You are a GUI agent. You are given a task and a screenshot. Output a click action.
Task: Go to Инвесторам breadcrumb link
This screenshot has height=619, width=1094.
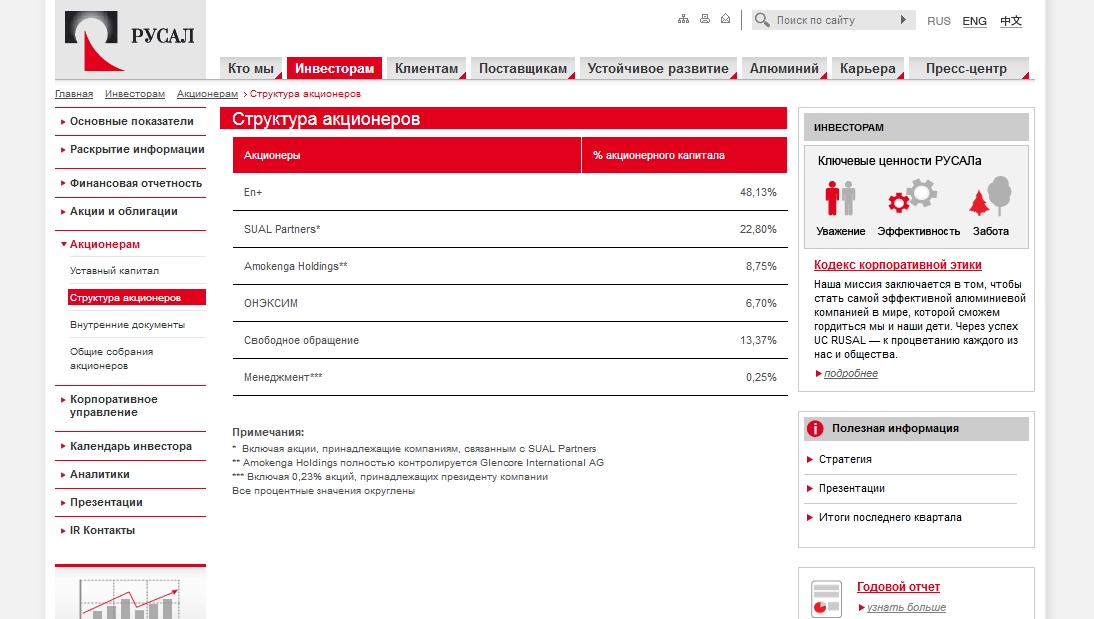point(135,94)
